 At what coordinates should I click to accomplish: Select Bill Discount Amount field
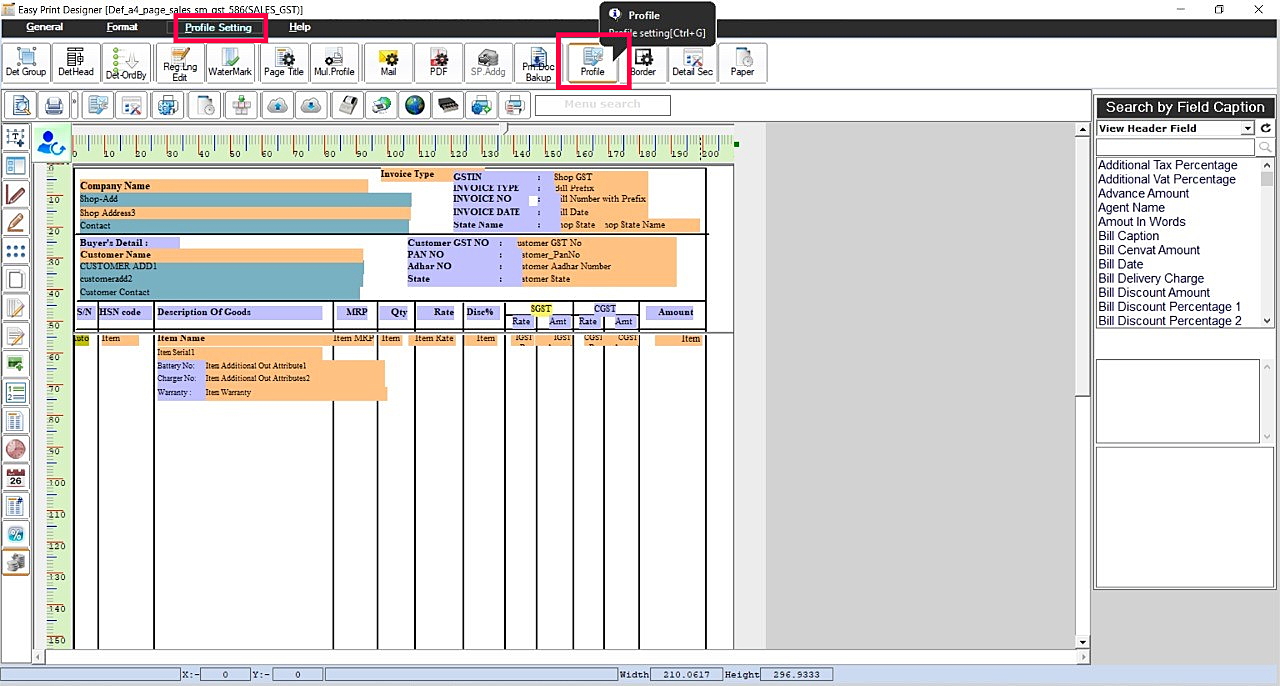(1154, 292)
